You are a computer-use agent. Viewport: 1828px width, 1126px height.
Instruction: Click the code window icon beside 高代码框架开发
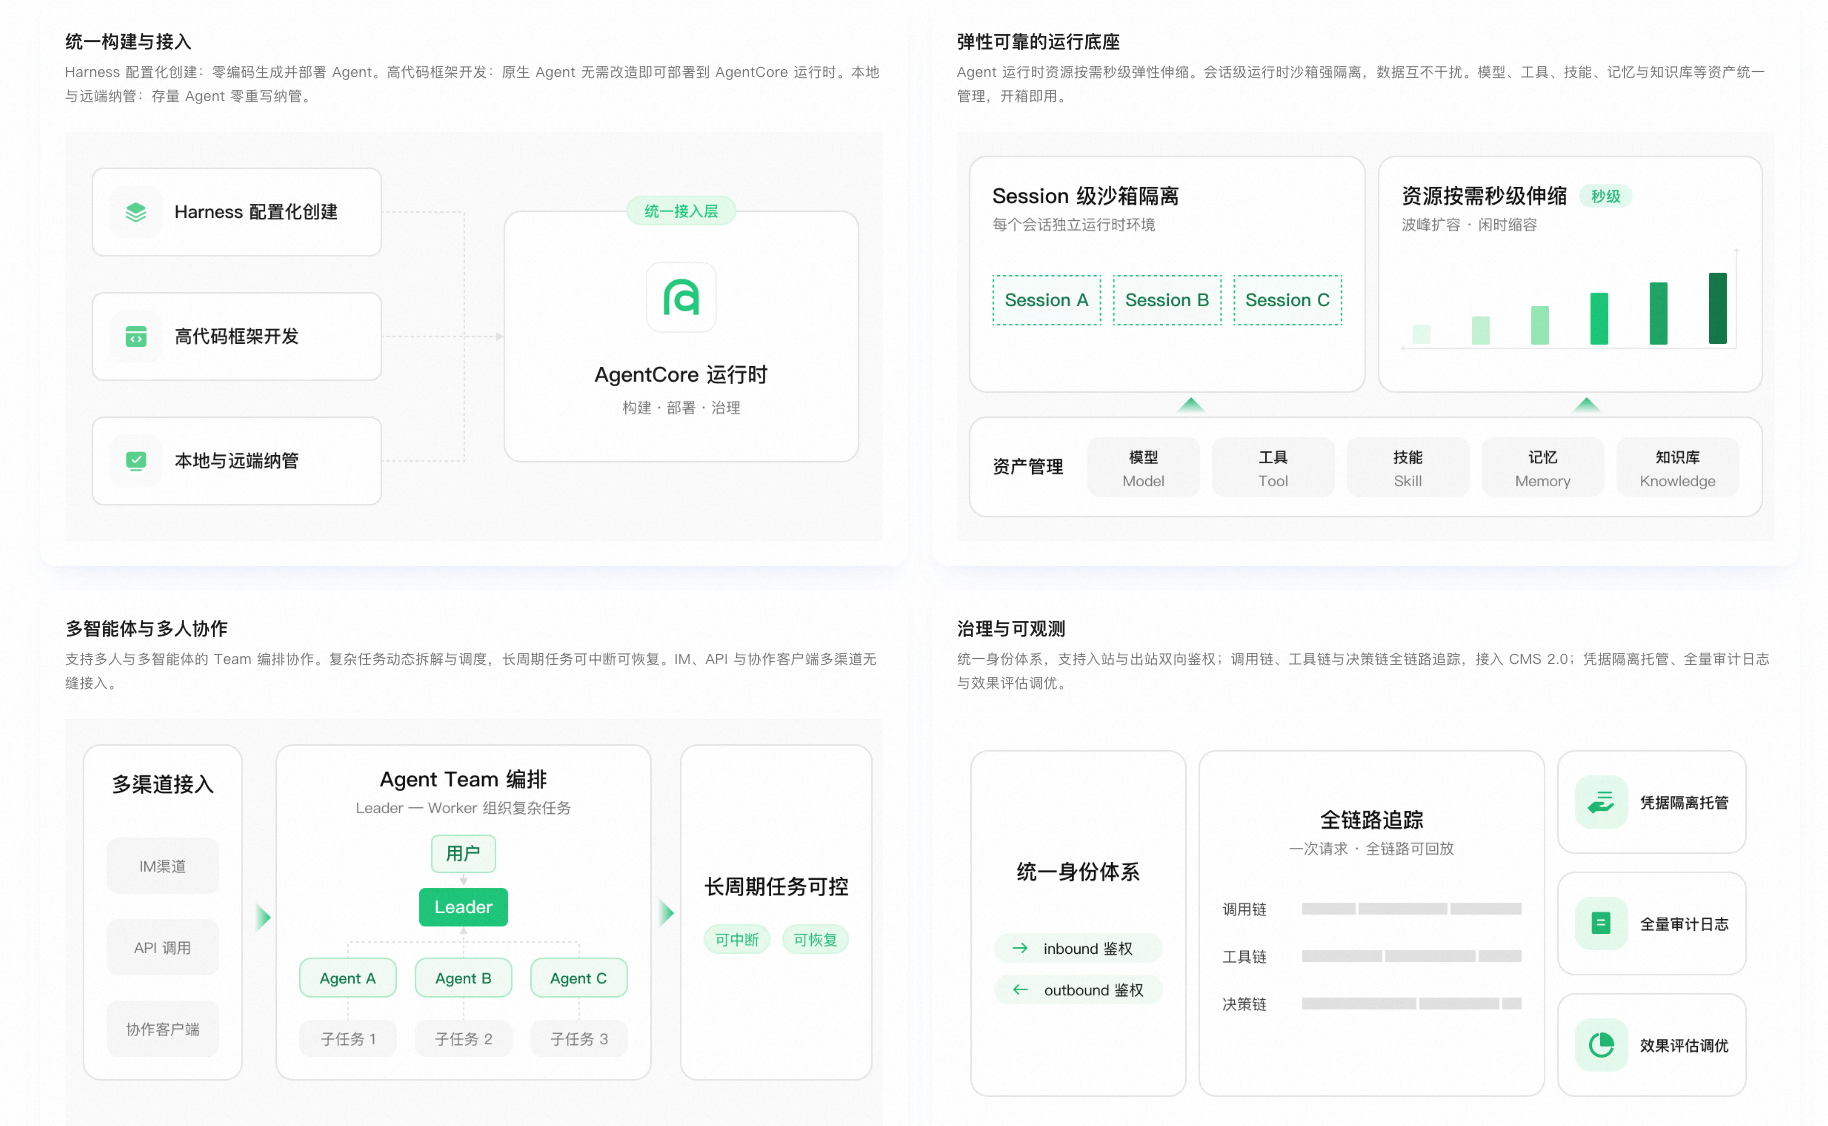pos(136,337)
